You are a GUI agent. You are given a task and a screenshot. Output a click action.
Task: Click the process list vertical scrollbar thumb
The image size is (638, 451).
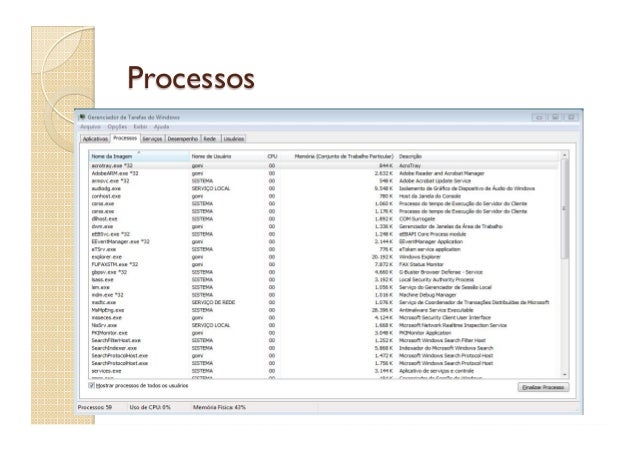point(564,208)
